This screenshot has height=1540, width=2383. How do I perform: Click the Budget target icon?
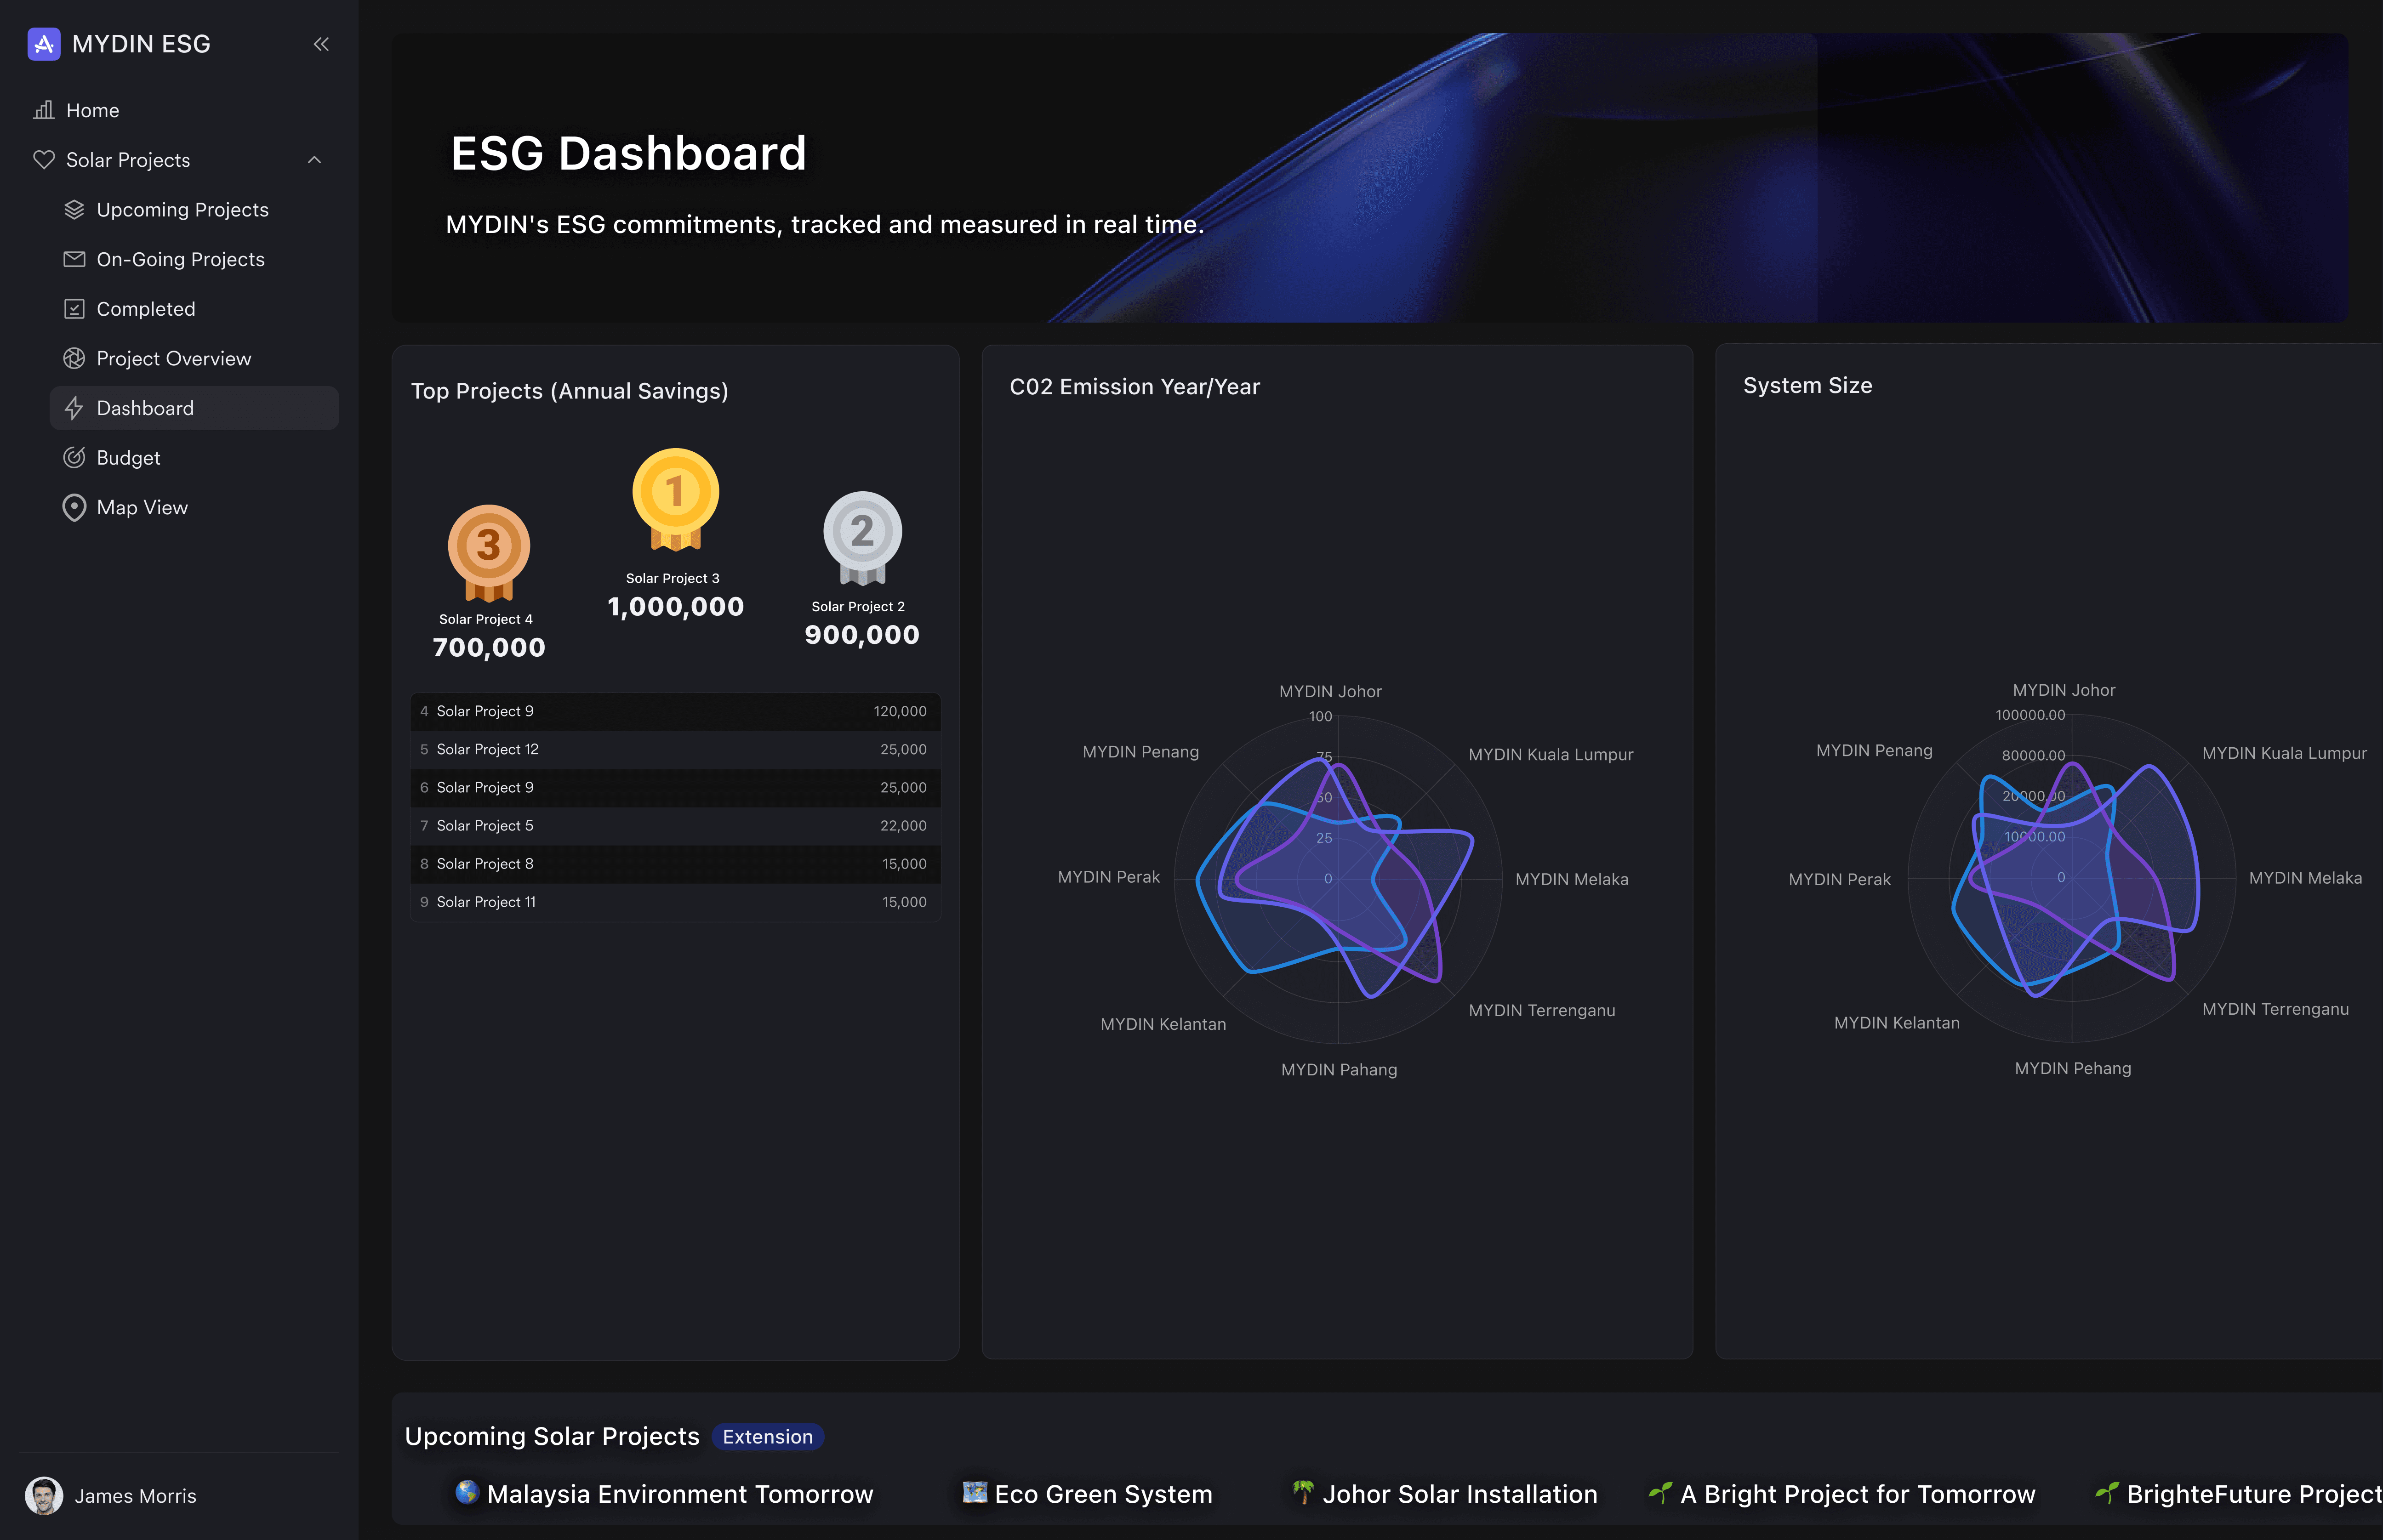[74, 457]
